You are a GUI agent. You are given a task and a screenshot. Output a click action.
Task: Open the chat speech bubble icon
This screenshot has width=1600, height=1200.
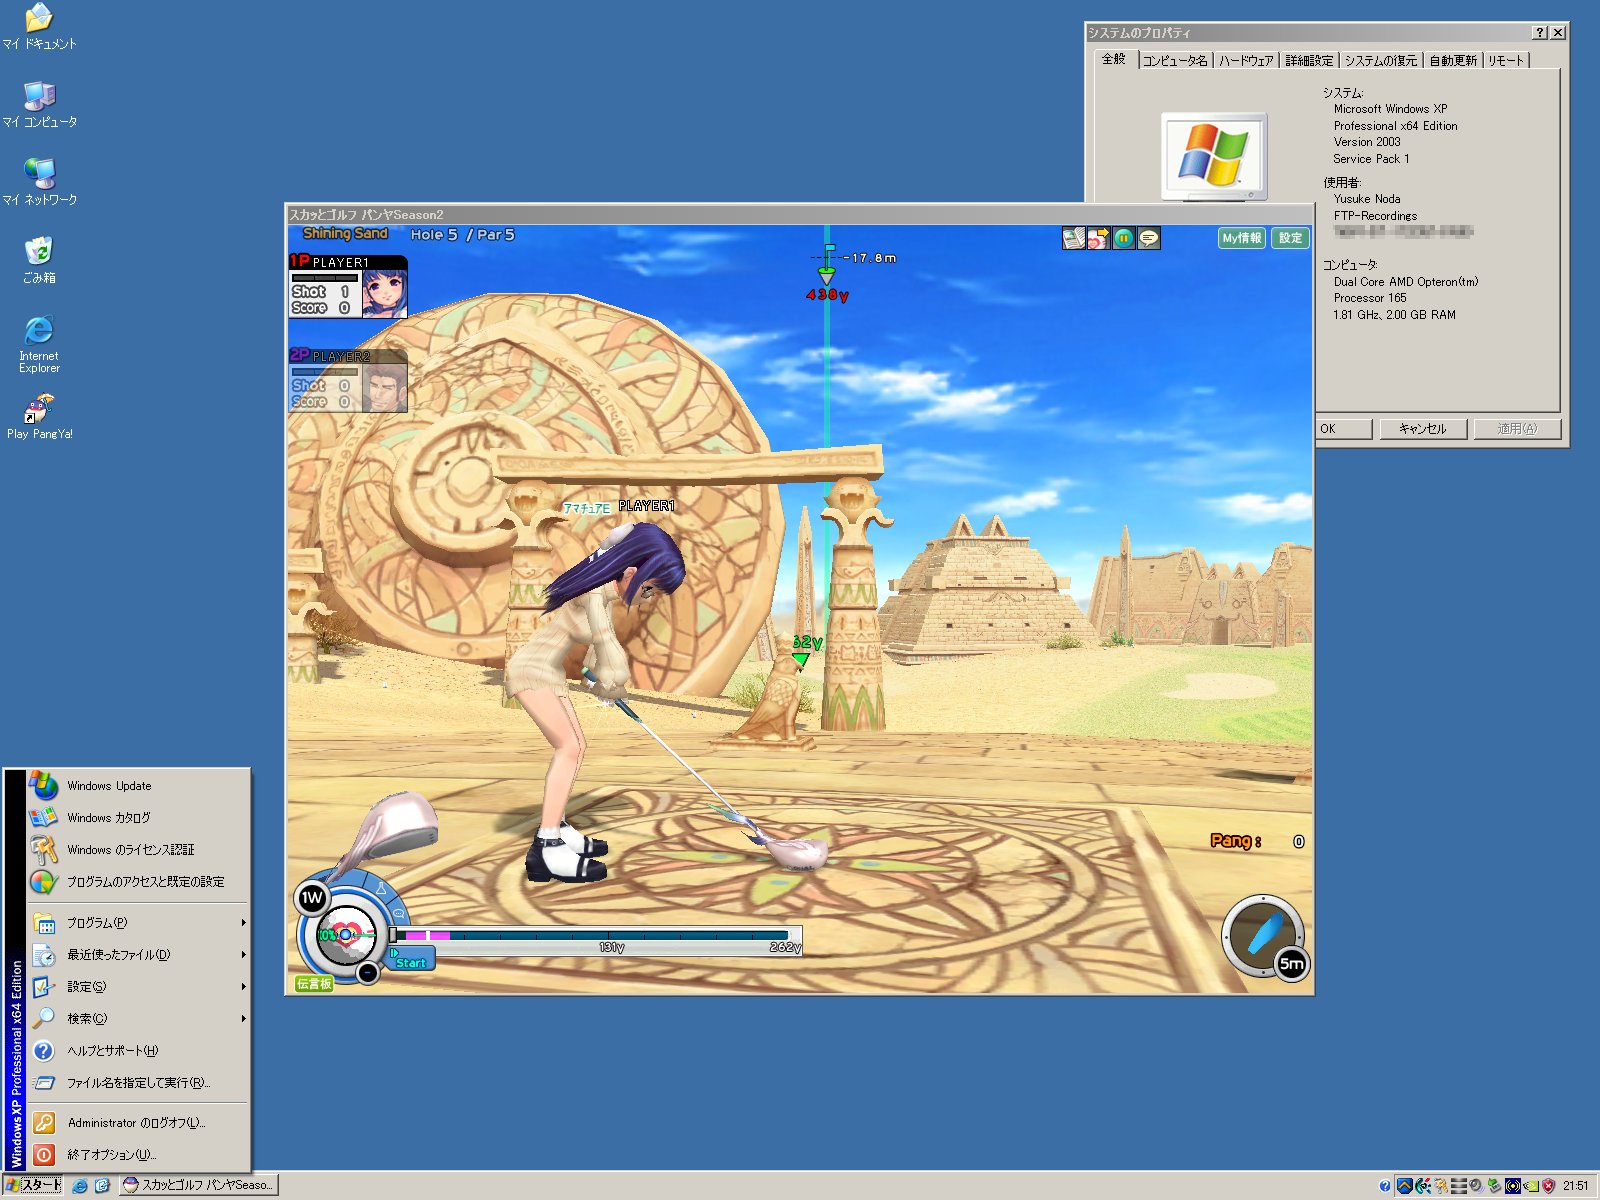coord(1149,238)
